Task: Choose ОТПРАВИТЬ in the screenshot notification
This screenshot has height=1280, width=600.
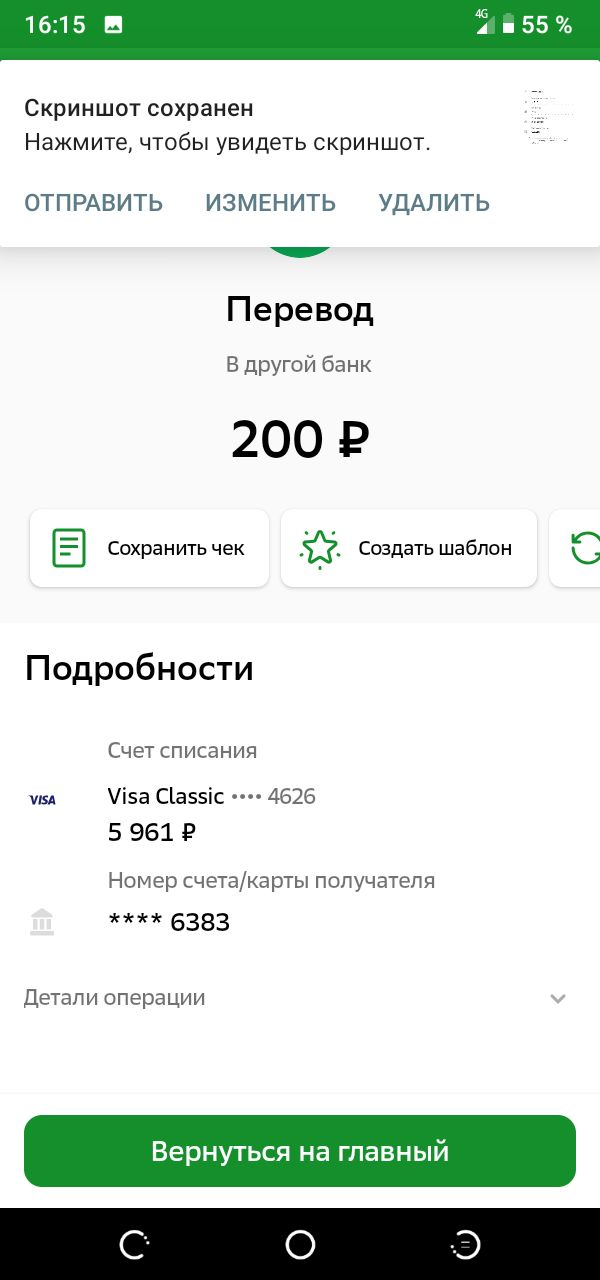Action: click(x=94, y=203)
